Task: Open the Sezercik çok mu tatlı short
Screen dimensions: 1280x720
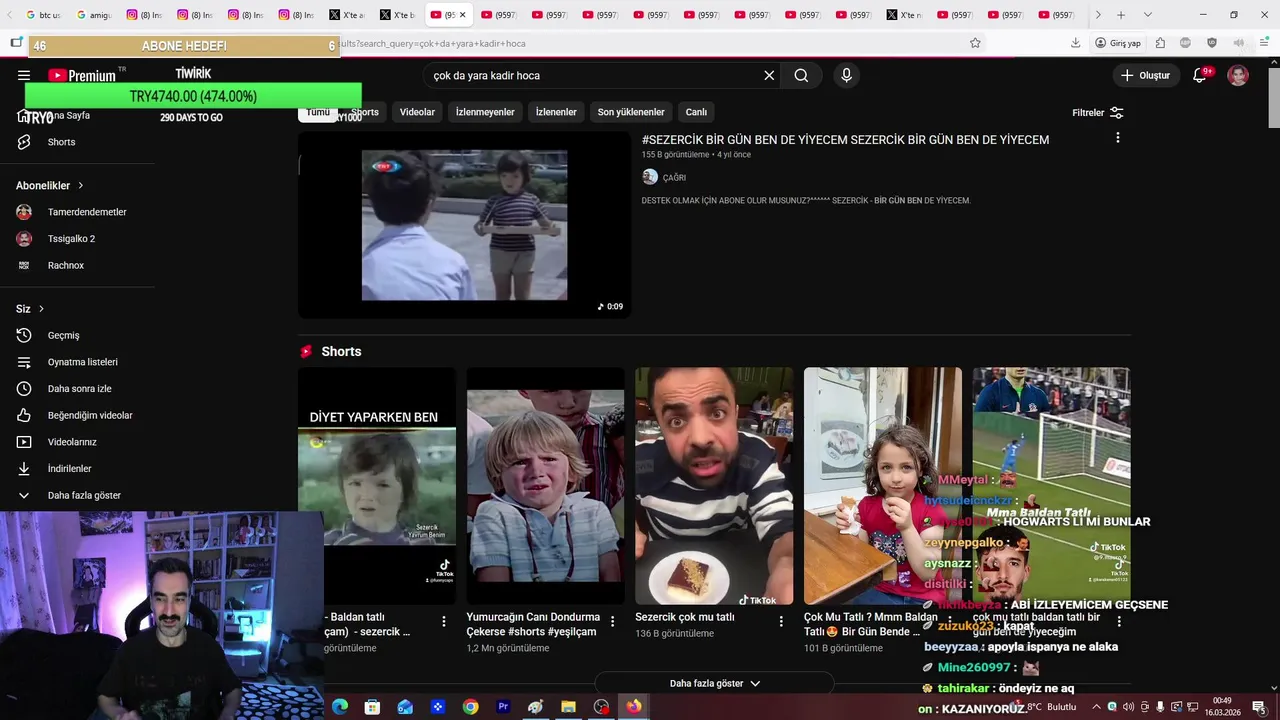Action: [714, 486]
